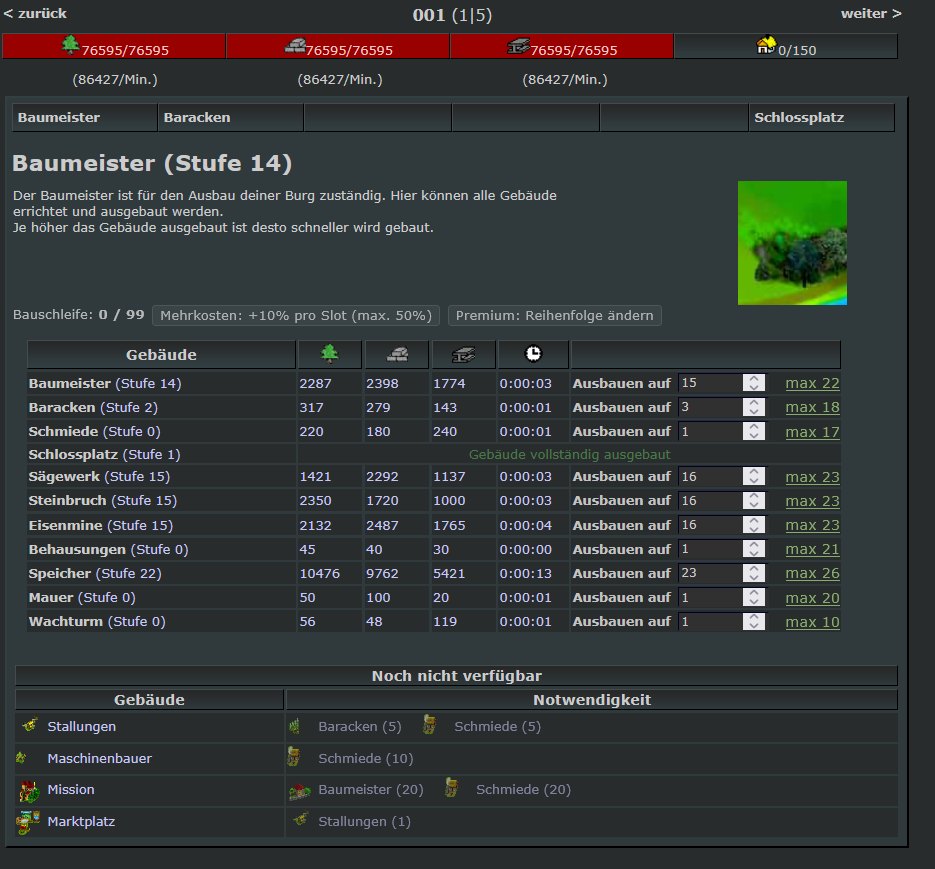Open the Baracken tab
935x869 pixels.
pyautogui.click(x=197, y=117)
